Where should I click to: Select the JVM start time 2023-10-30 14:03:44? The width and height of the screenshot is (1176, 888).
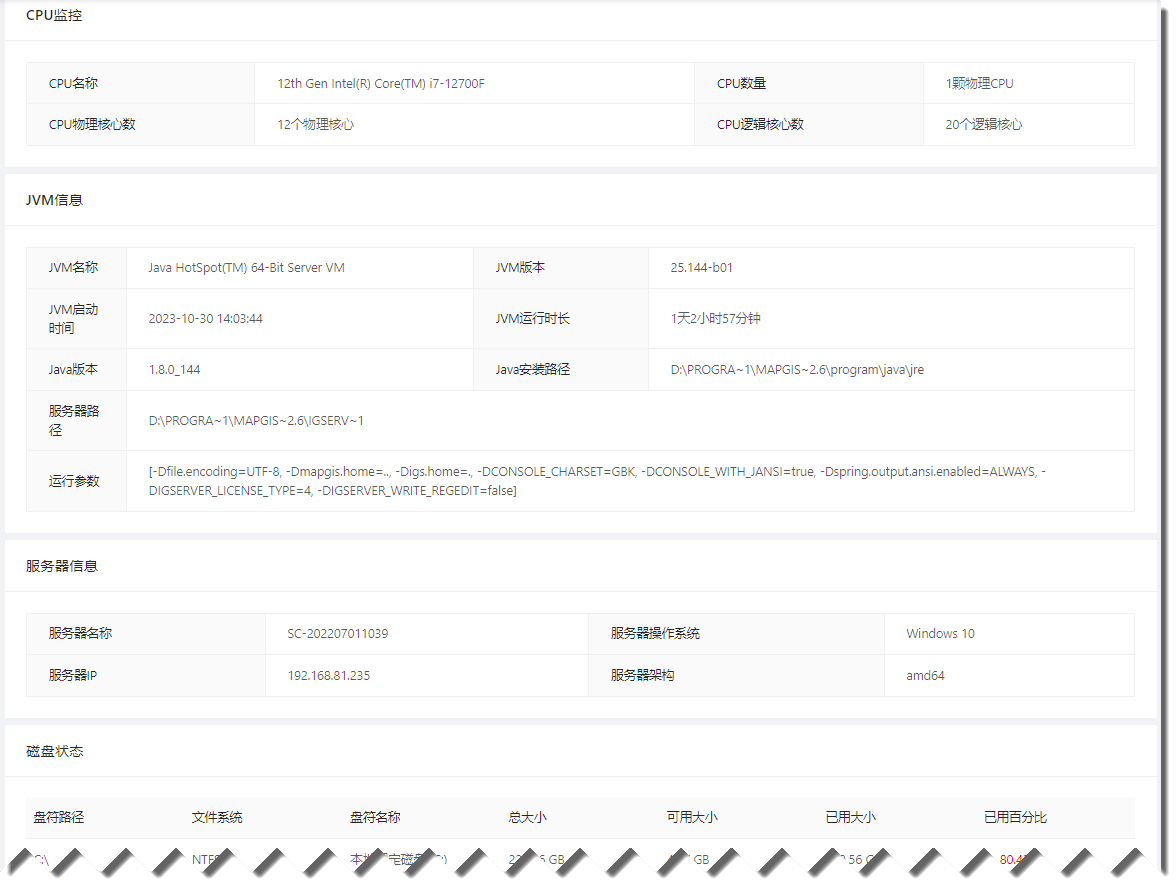click(205, 319)
